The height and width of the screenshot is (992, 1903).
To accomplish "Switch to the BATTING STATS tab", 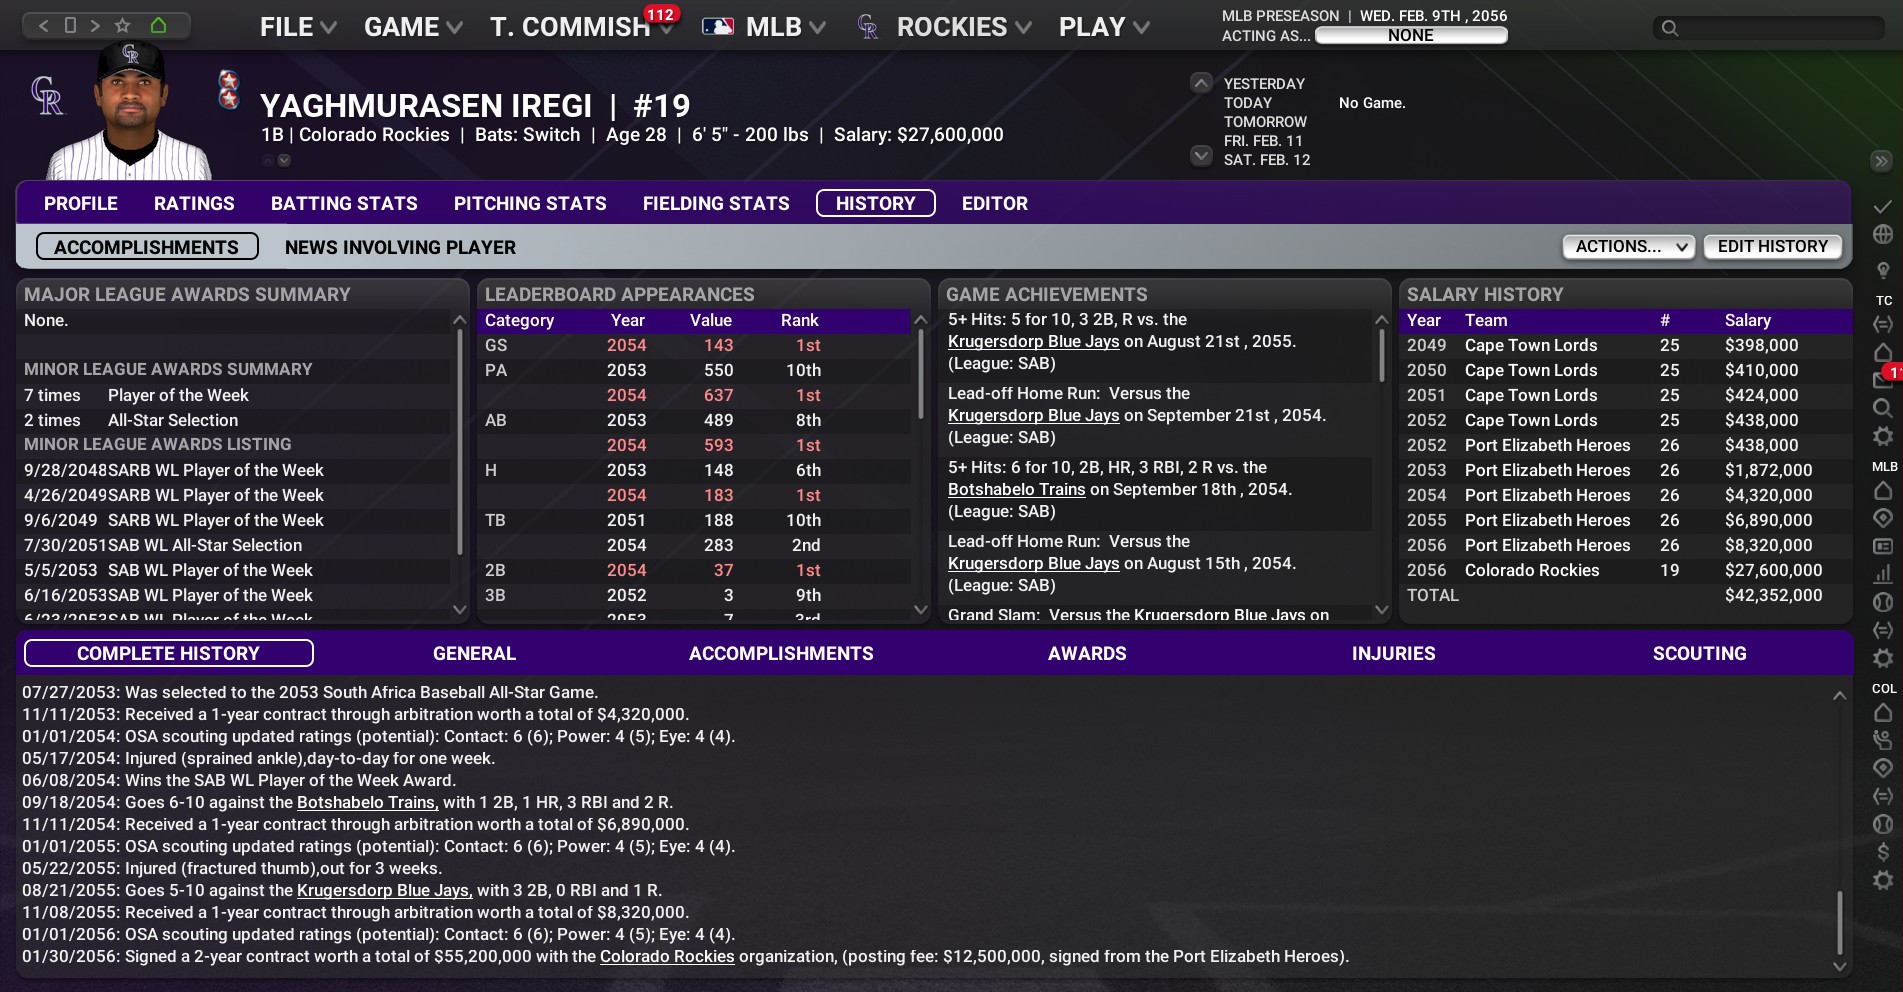I will (x=344, y=204).
